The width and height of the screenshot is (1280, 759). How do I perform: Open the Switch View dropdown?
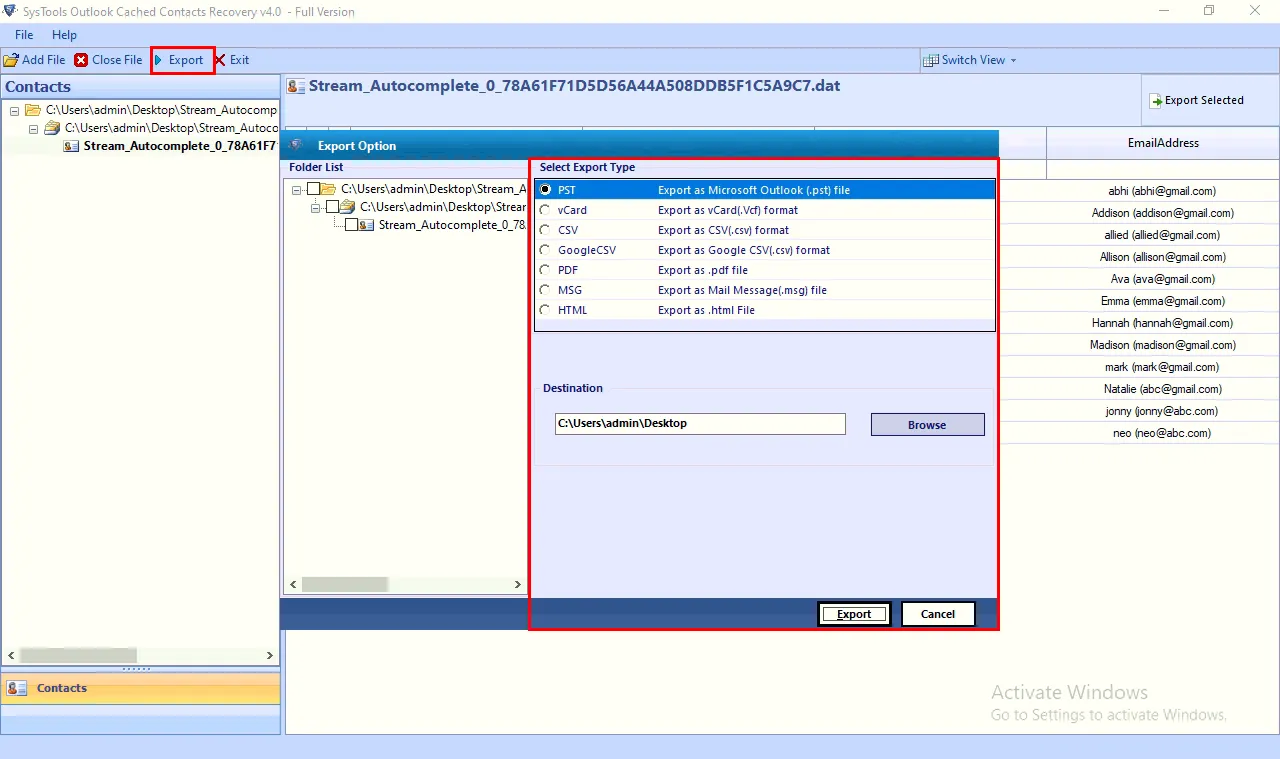point(969,60)
